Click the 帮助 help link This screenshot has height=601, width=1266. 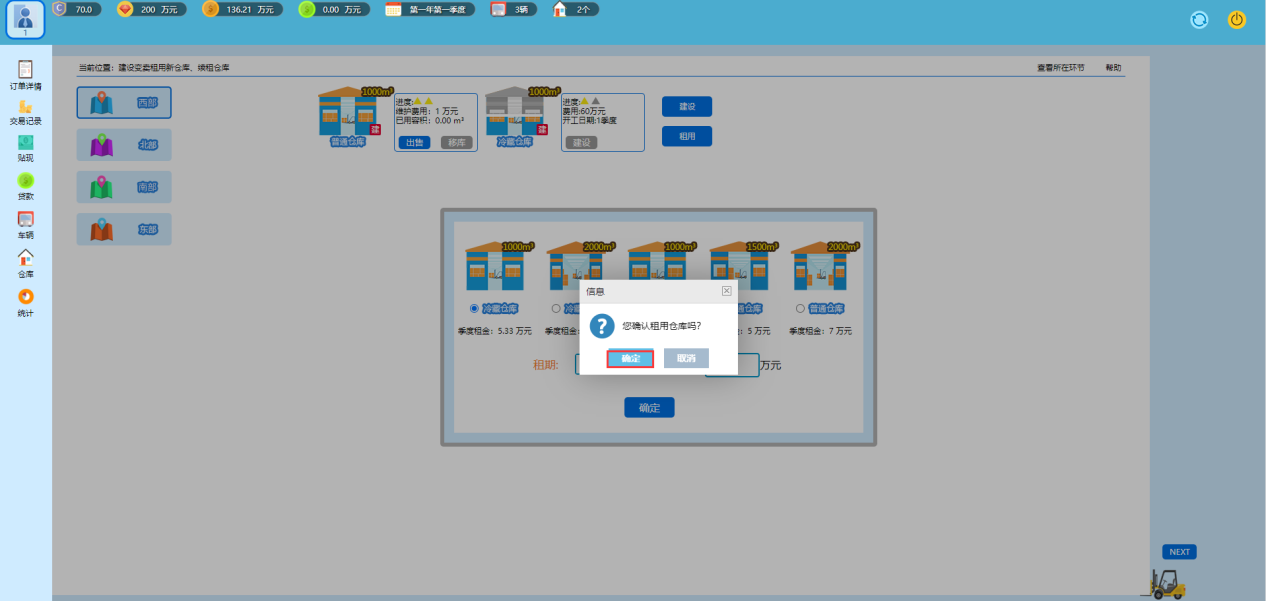[1113, 68]
